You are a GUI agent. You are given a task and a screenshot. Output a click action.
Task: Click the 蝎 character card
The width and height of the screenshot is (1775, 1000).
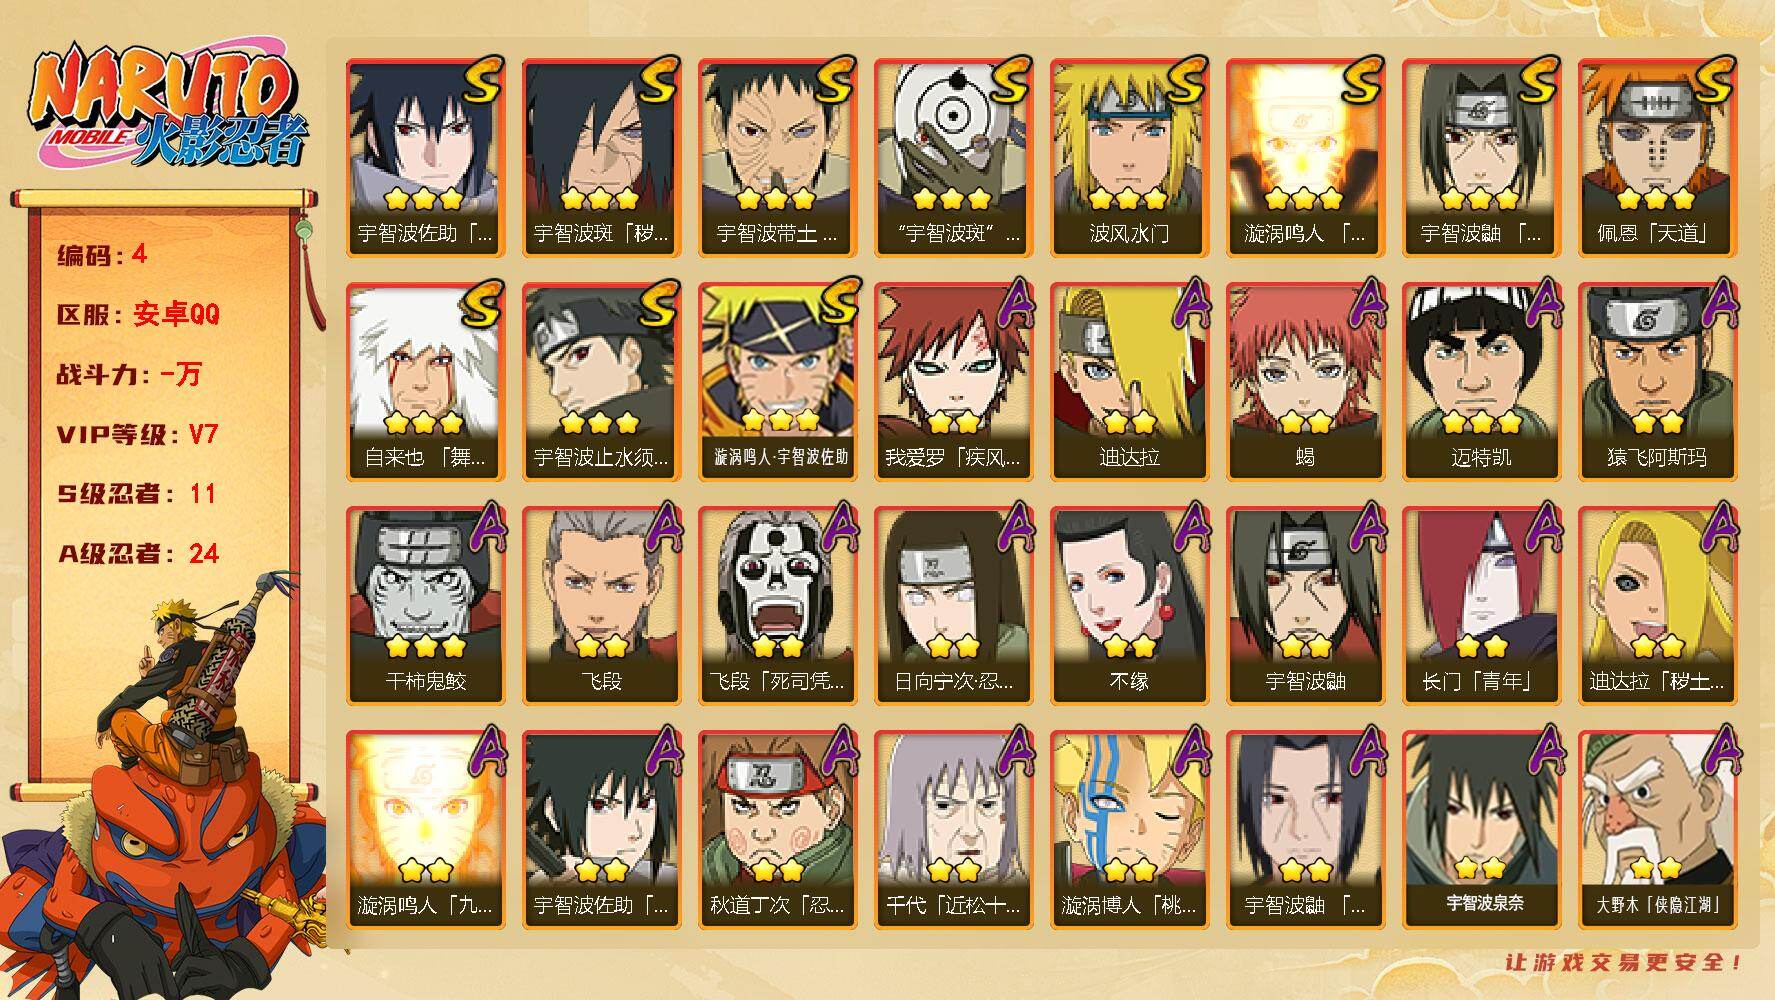1305,382
